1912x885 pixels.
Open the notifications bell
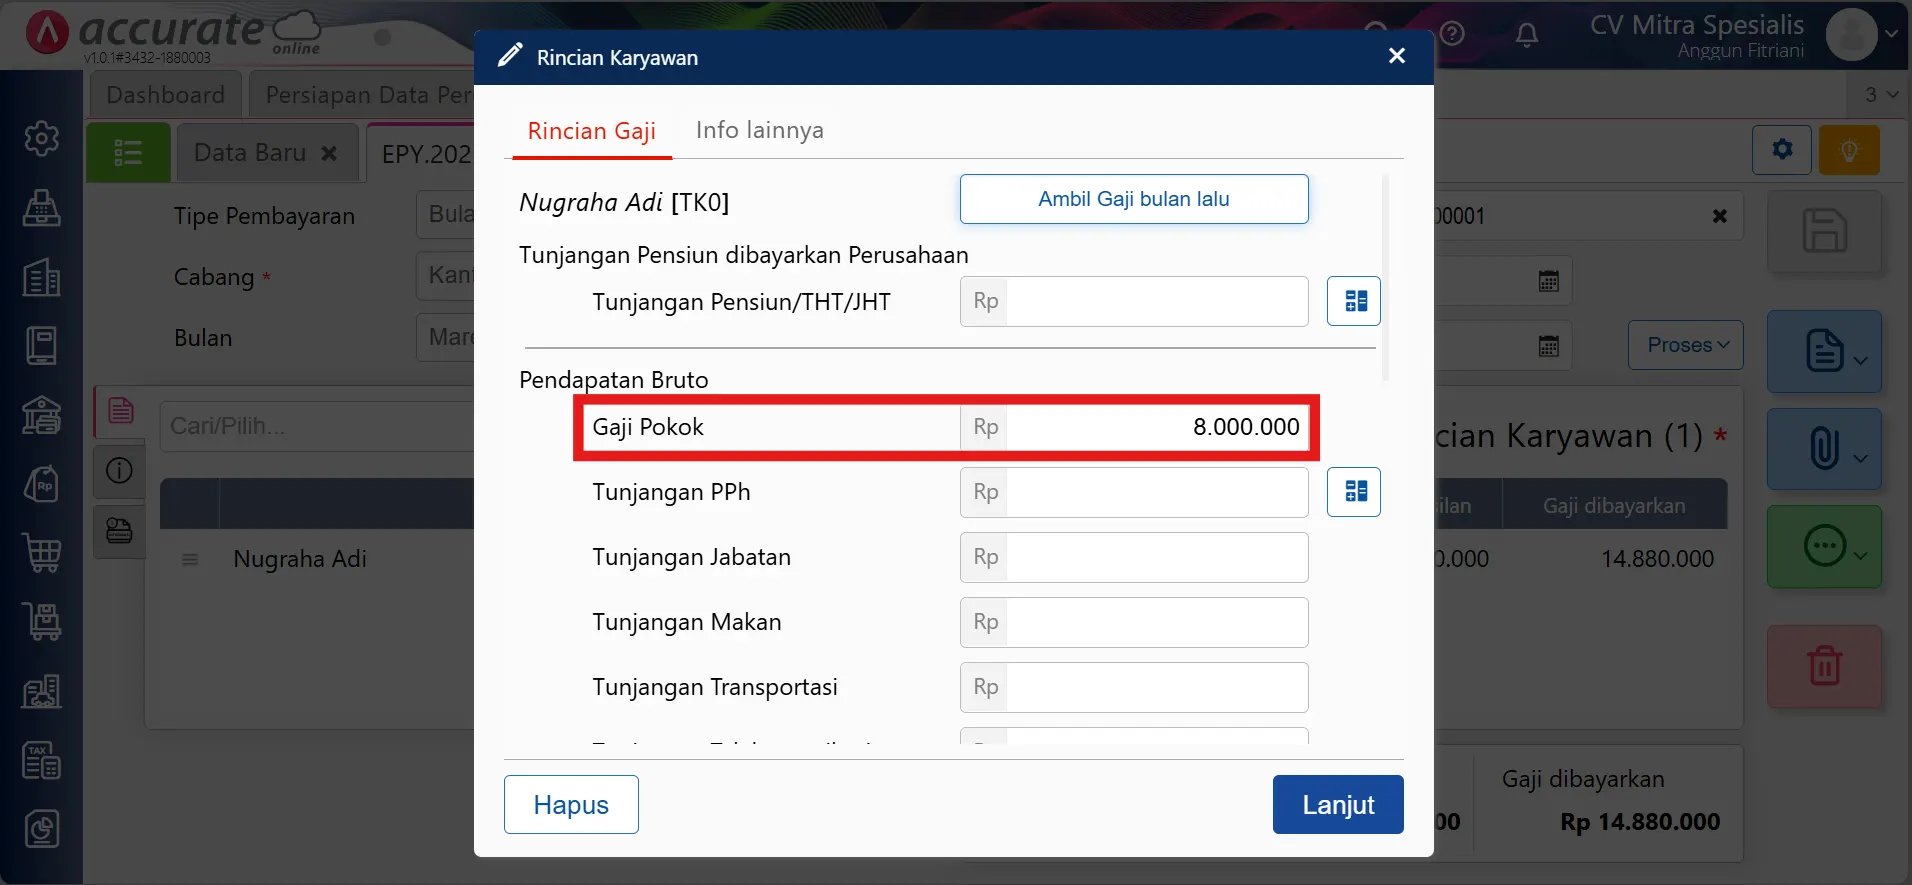click(x=1526, y=35)
